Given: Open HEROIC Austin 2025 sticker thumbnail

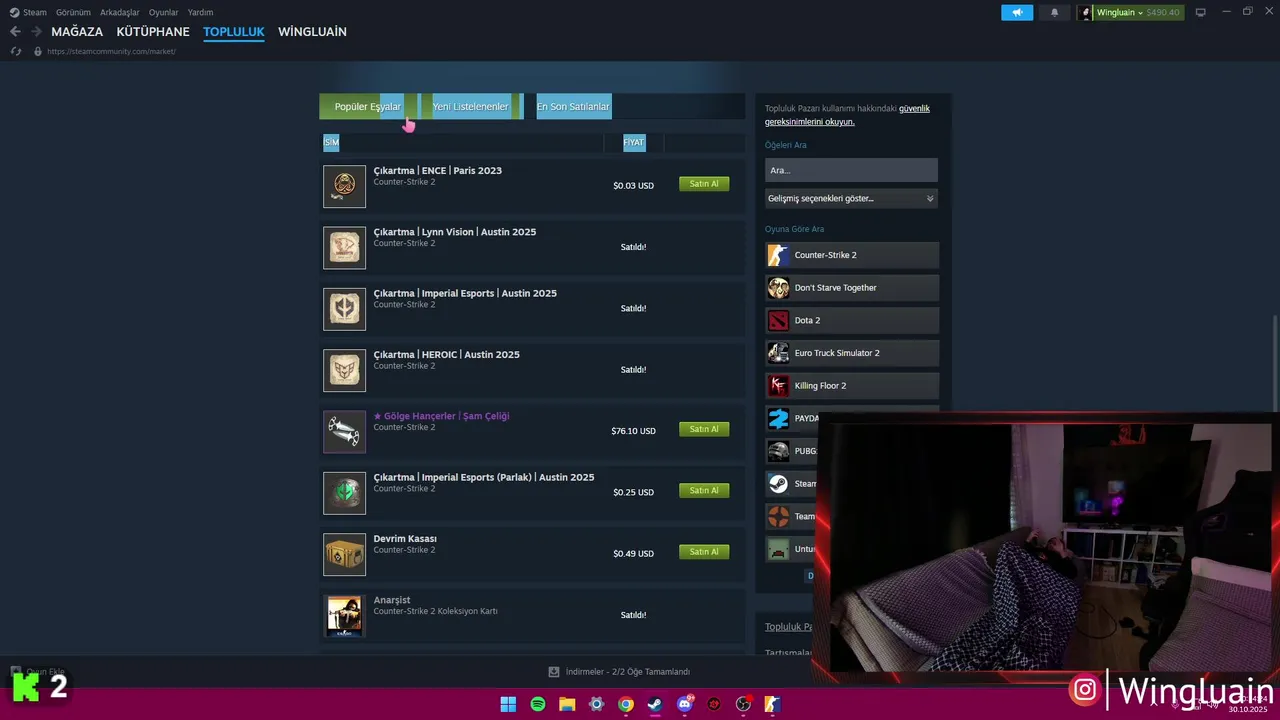Looking at the screenshot, I should [x=344, y=370].
